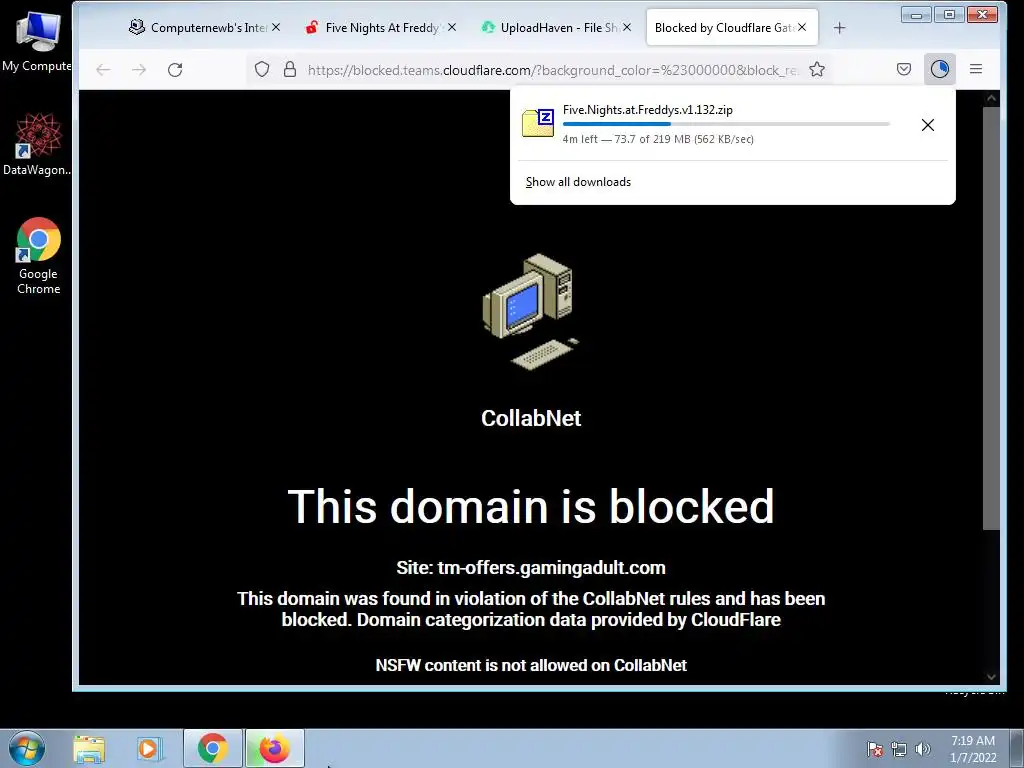
Task: Maximize the Firefox window
Action: click(949, 14)
